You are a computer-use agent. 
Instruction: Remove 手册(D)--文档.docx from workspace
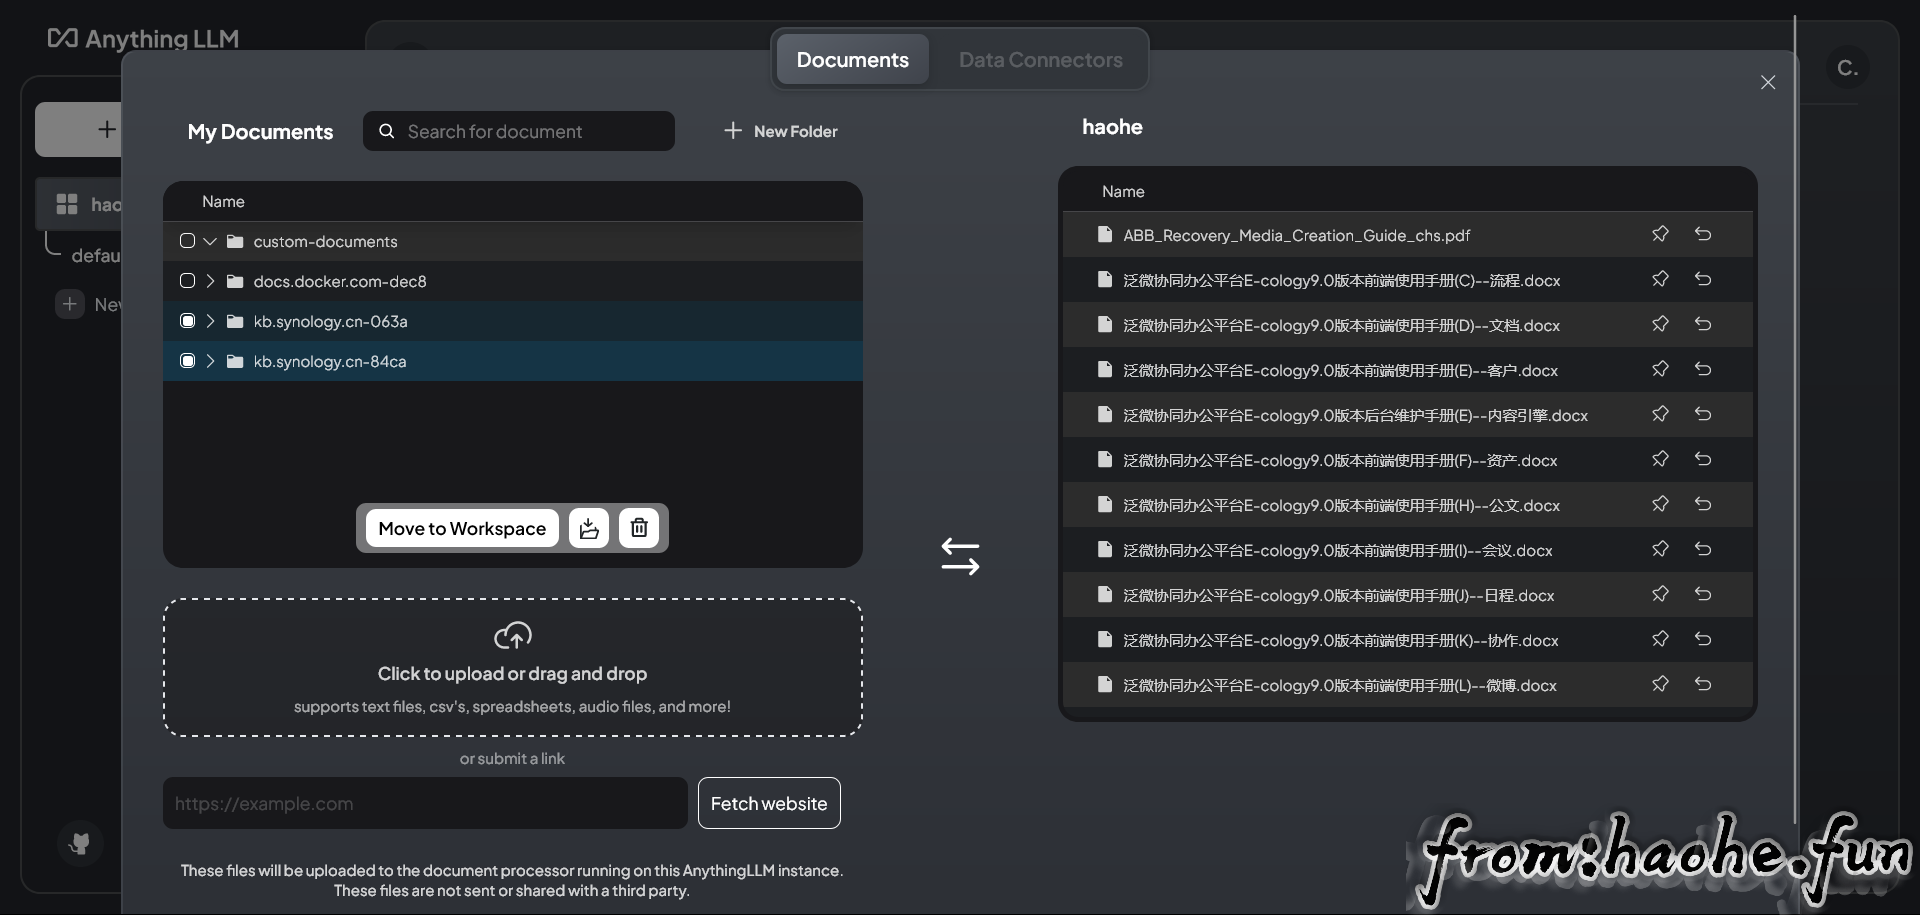tap(1703, 324)
